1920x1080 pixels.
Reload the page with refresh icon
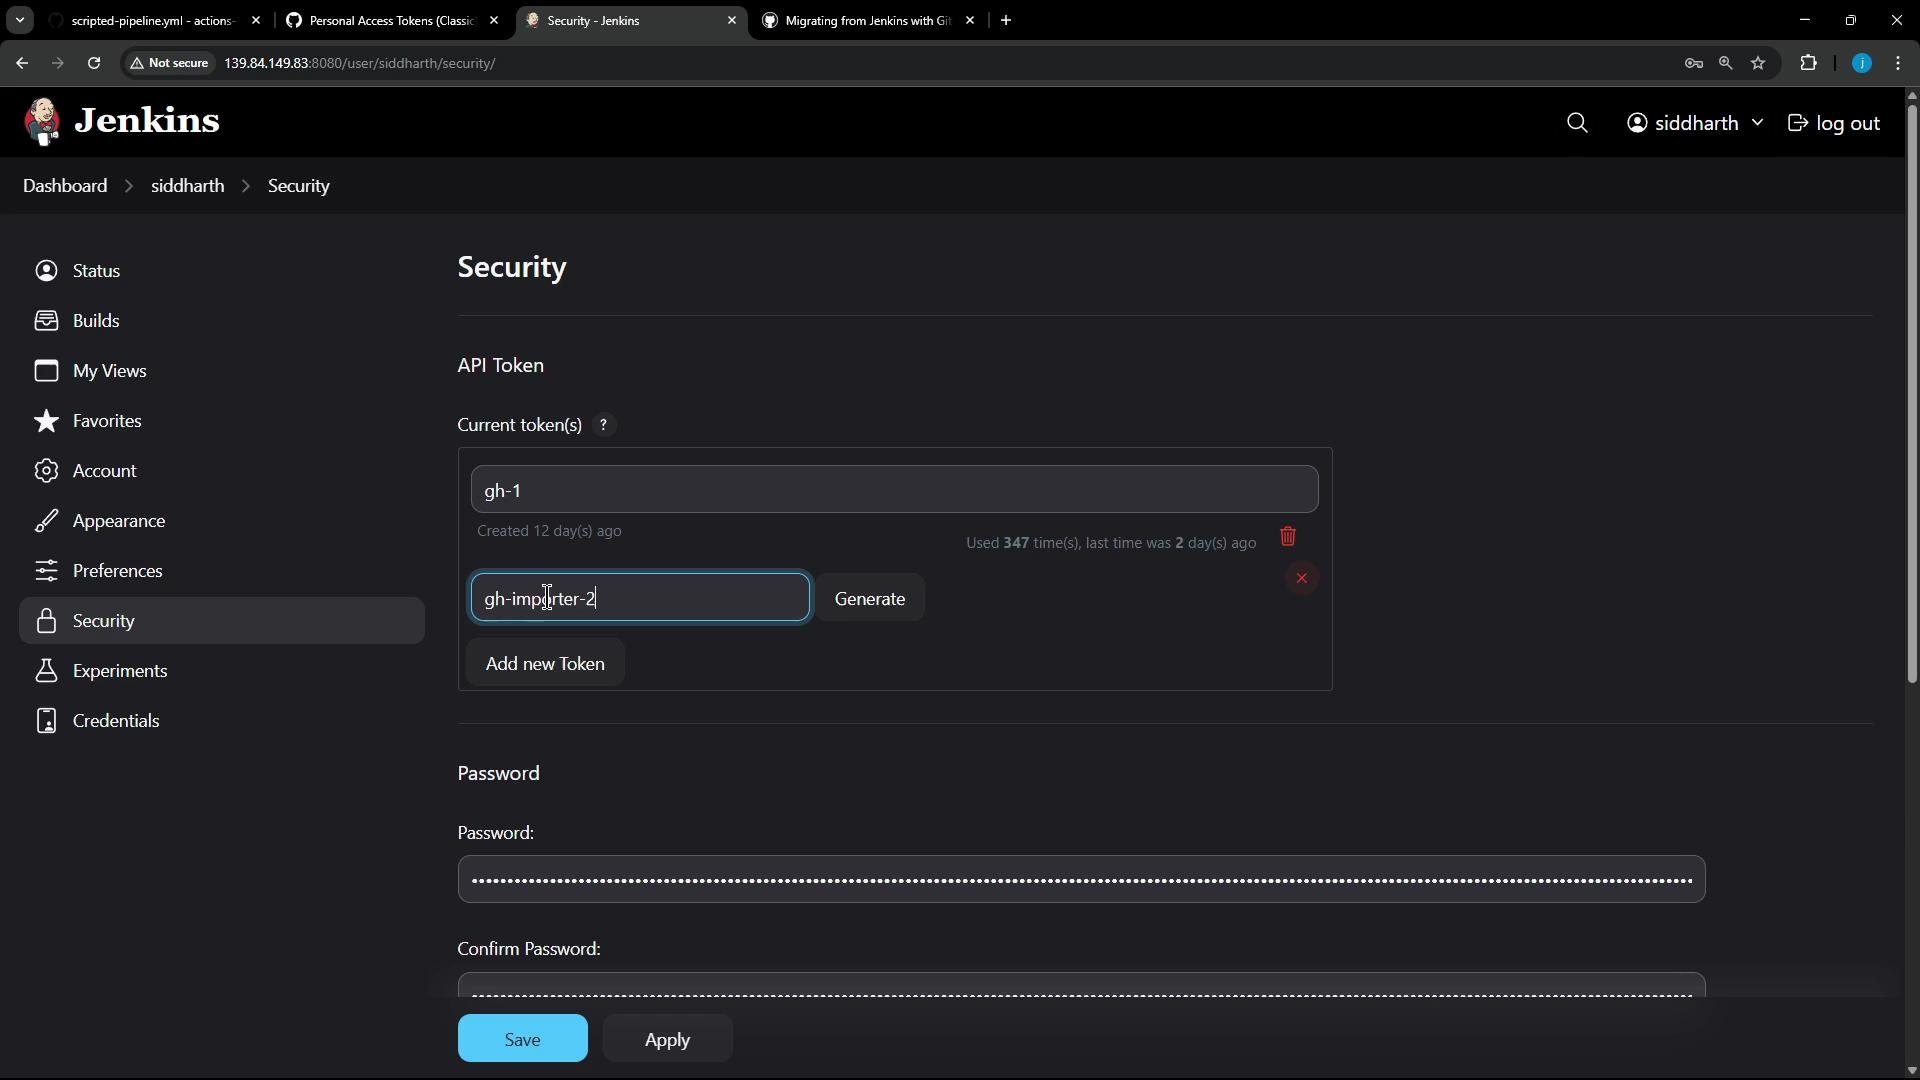click(94, 63)
